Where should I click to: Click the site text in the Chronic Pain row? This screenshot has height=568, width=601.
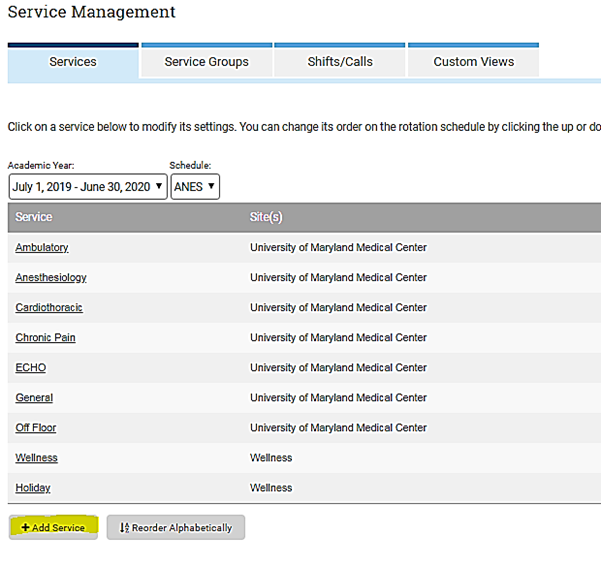[x=338, y=337]
